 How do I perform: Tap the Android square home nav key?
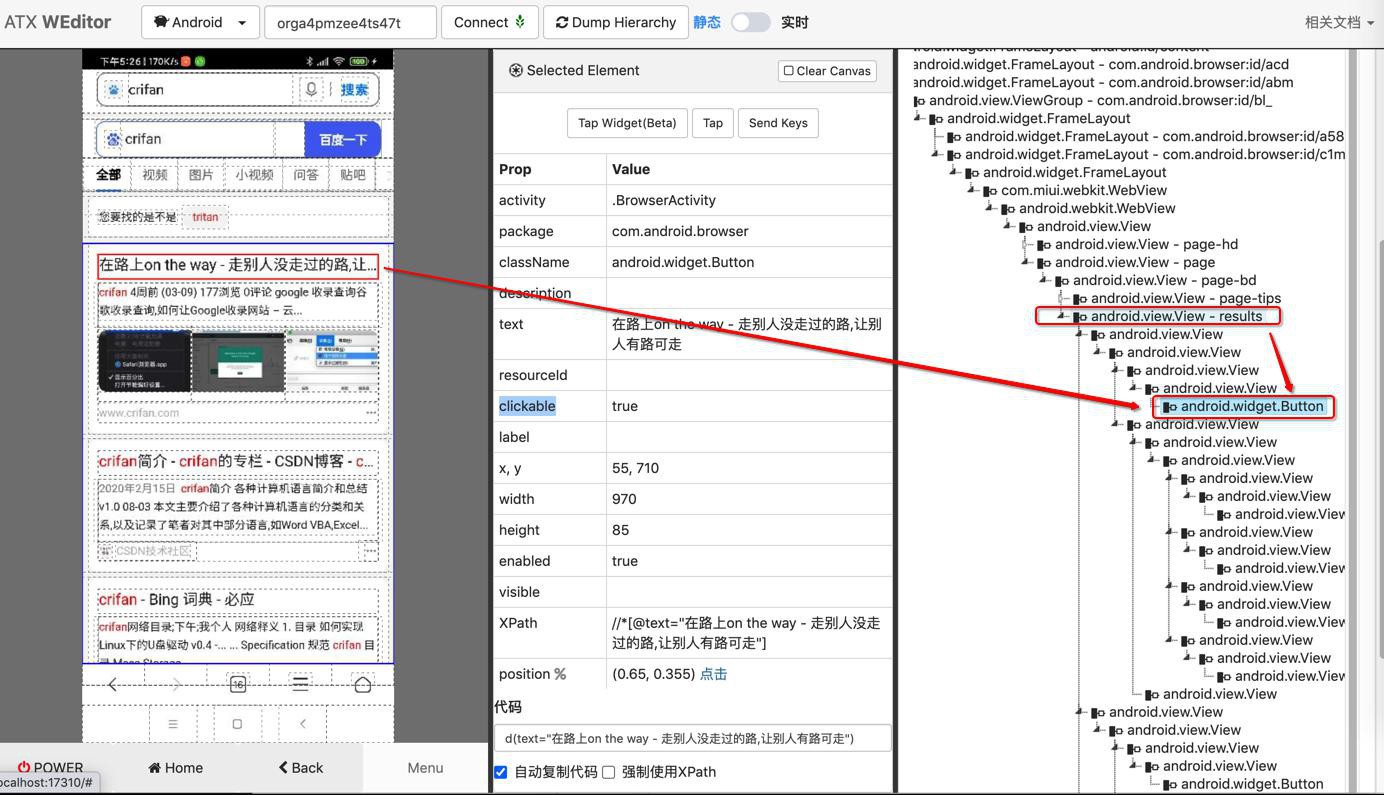point(237,724)
